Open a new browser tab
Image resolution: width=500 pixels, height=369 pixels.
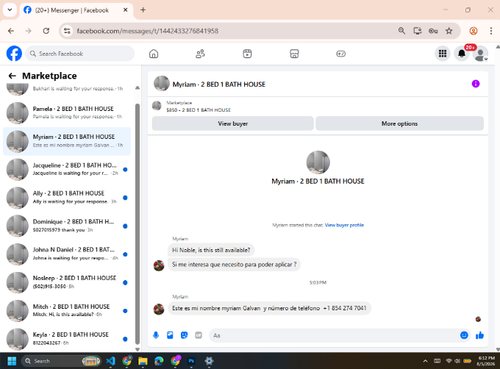(x=143, y=10)
